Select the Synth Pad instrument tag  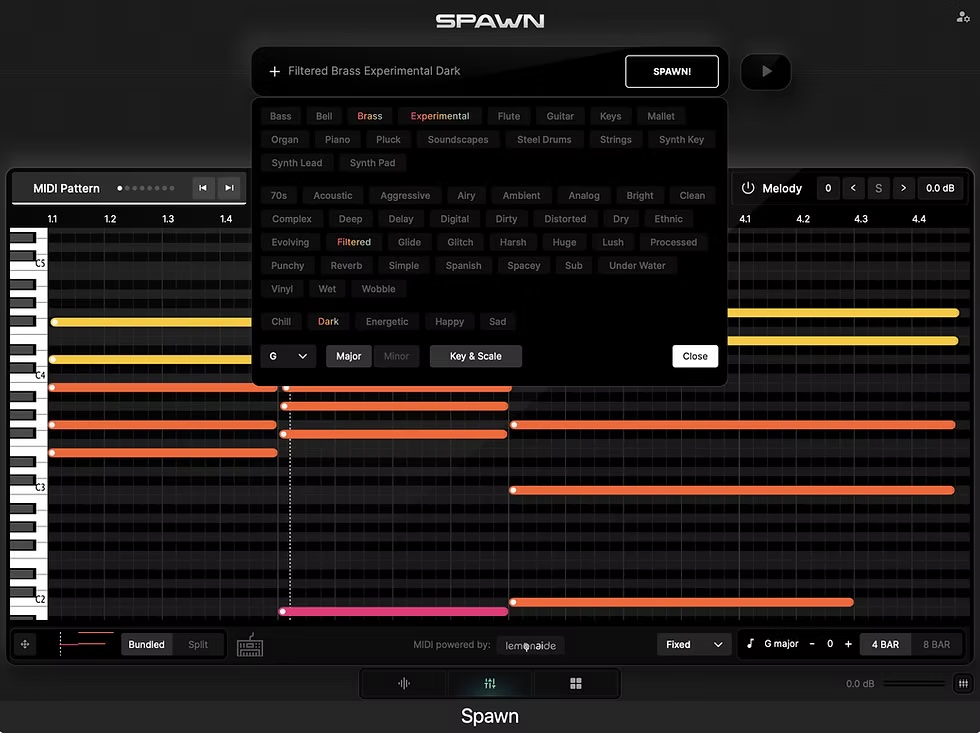point(372,163)
